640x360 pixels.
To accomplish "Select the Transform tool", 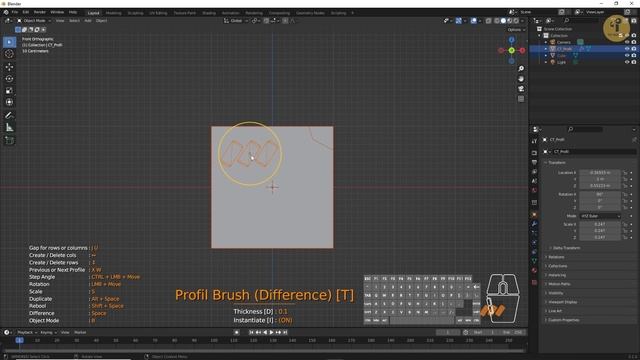I will click(9, 102).
